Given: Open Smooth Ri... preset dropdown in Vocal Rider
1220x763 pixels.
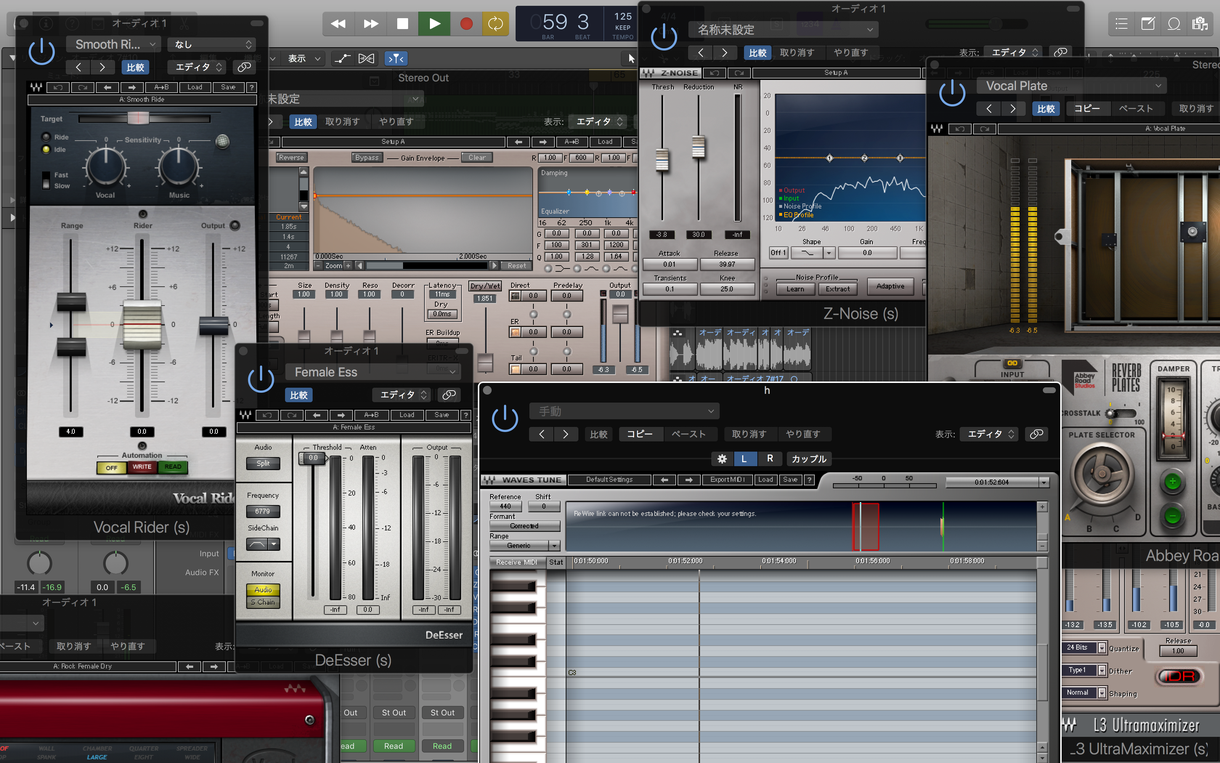Looking at the screenshot, I should 113,44.
